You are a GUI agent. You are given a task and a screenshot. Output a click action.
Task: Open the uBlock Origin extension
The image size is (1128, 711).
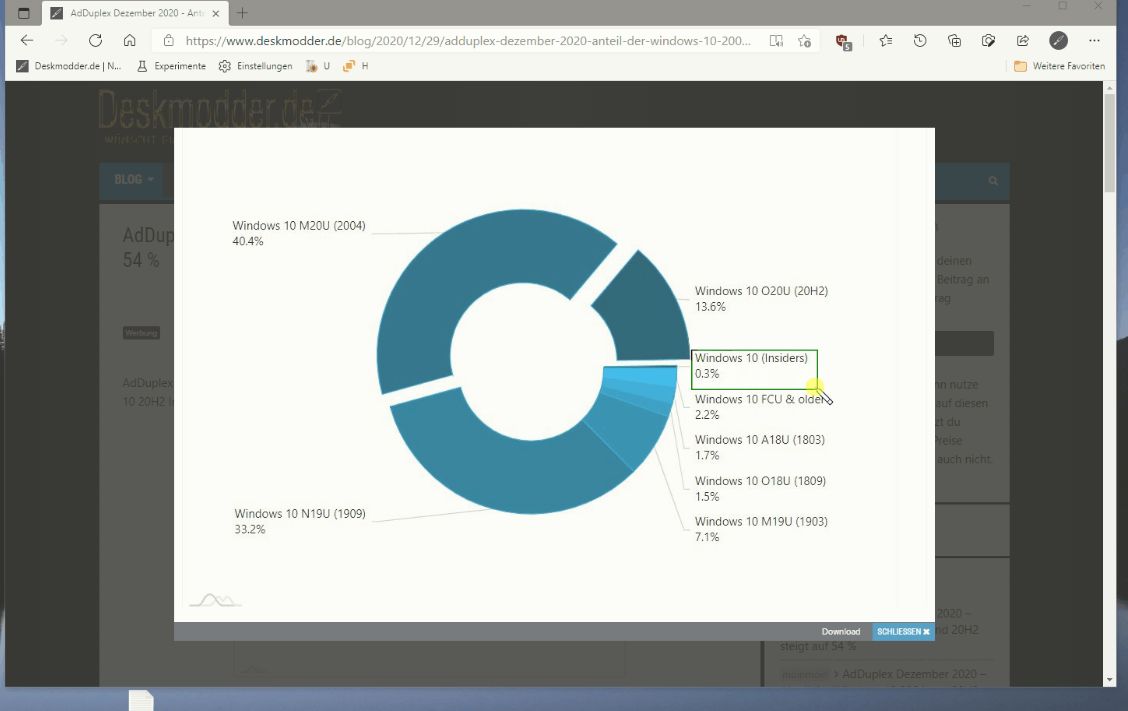coord(844,42)
